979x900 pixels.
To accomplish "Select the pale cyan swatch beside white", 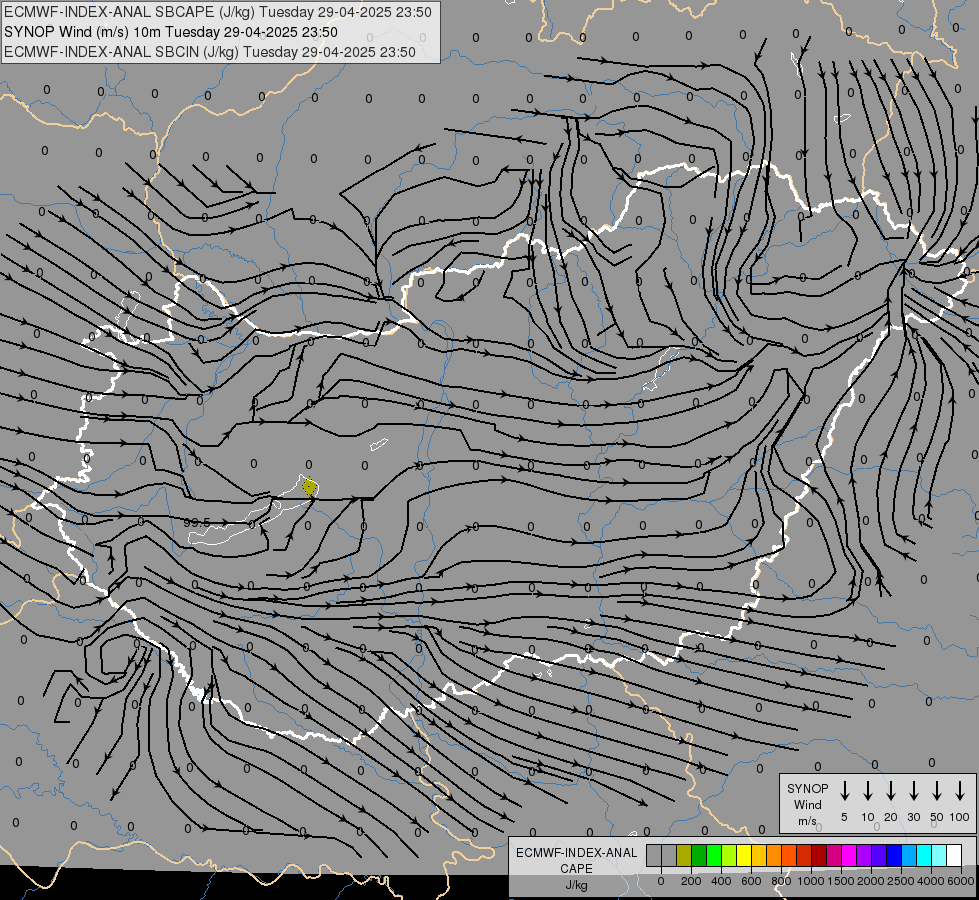I will (938, 855).
